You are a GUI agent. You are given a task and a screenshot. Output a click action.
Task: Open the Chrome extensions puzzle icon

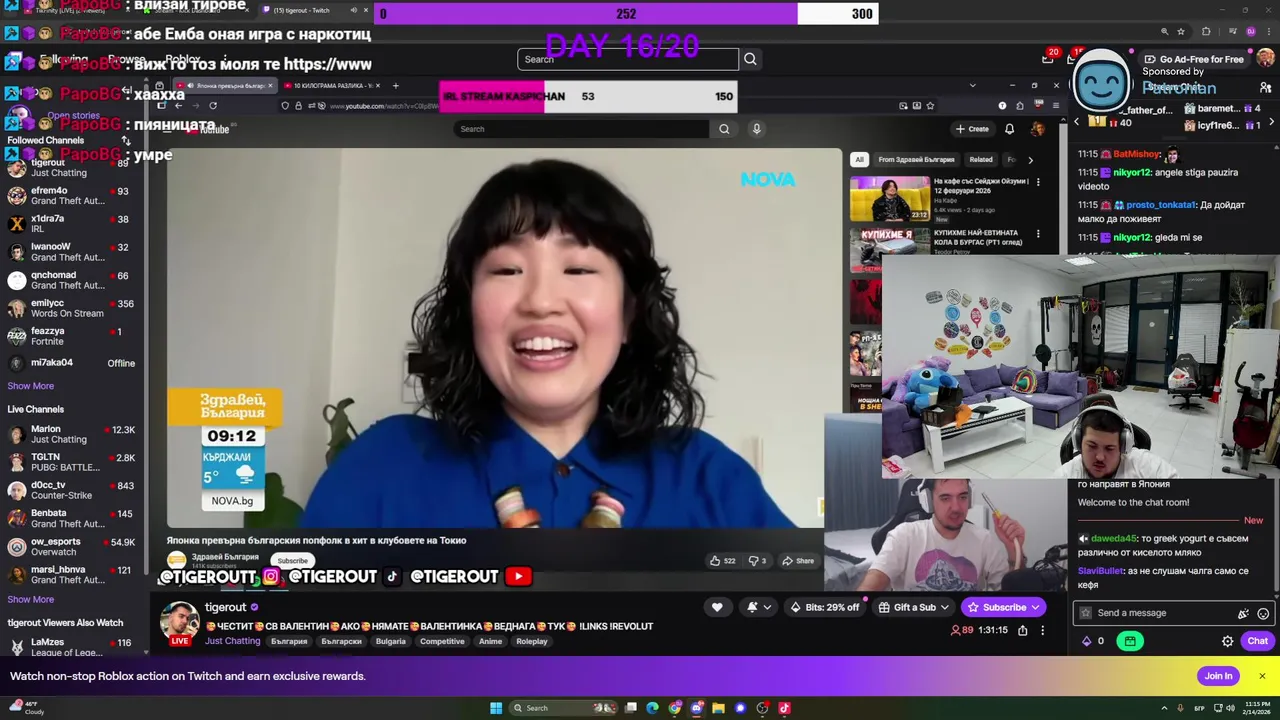click(1206, 32)
